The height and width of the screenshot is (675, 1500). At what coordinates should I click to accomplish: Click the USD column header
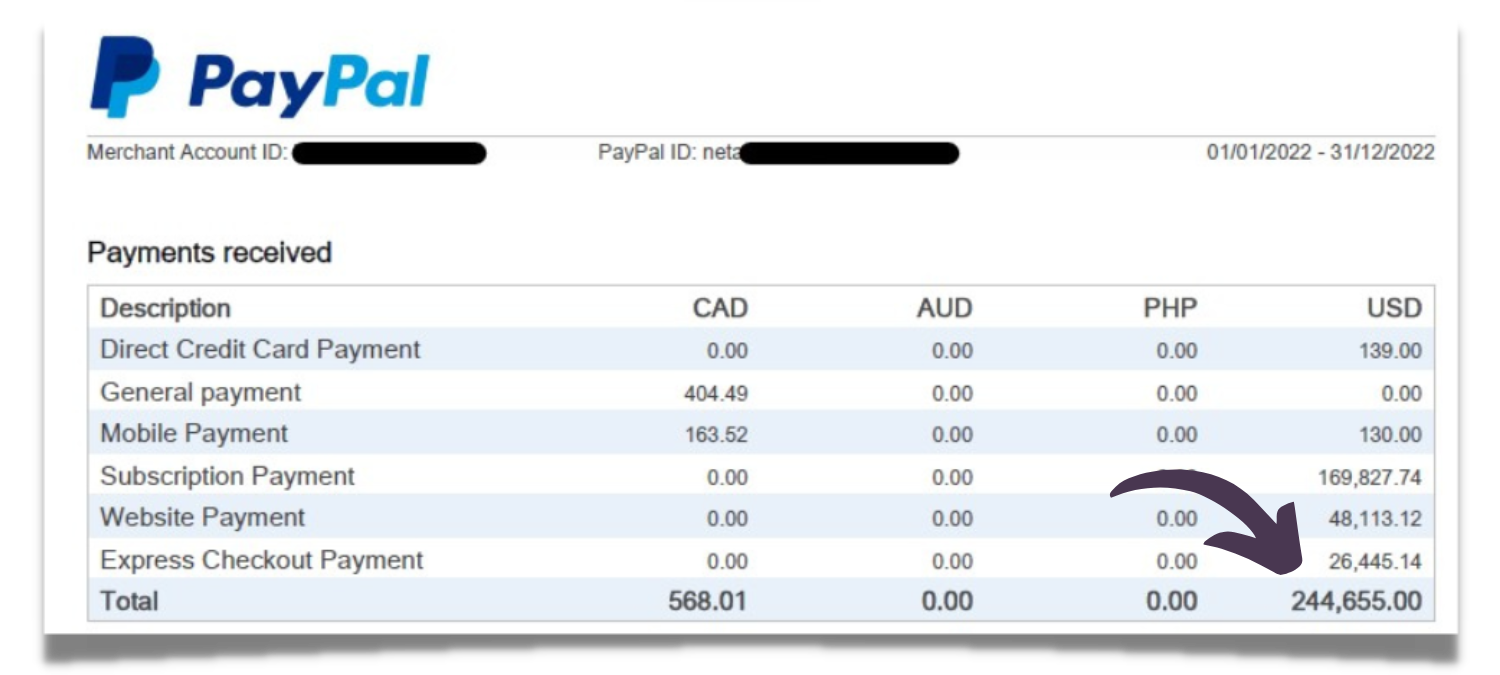[1394, 308]
